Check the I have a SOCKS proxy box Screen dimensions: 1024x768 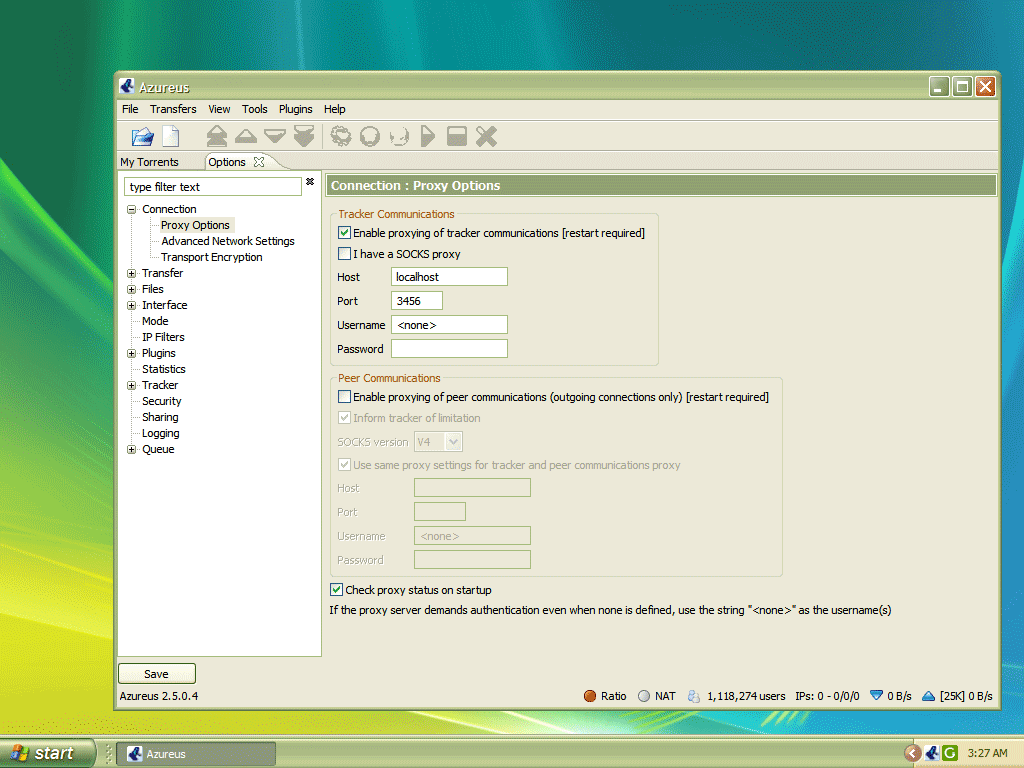click(344, 253)
